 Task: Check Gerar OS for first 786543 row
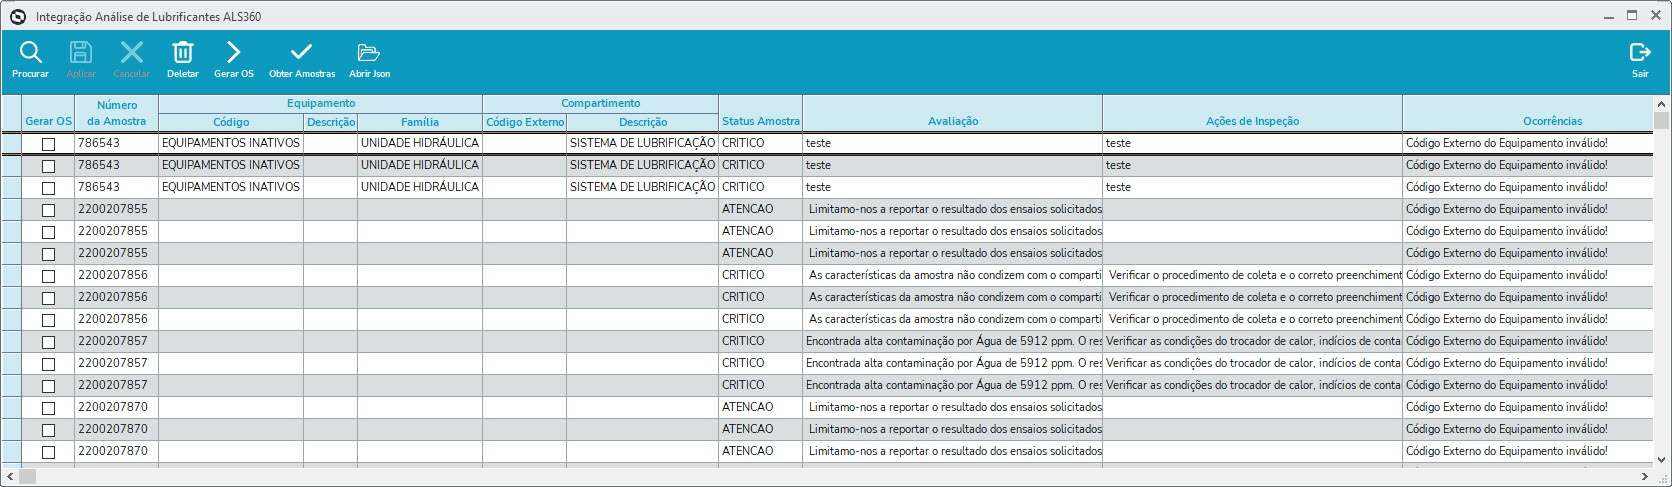click(48, 144)
